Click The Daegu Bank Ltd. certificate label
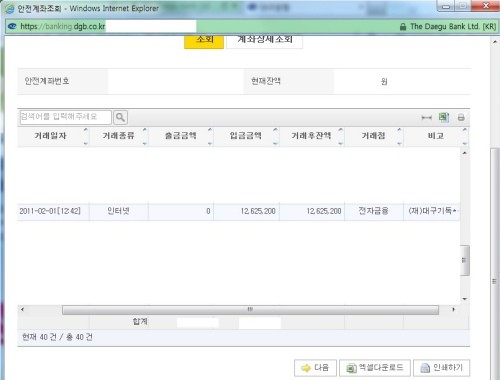The height and width of the screenshot is (380, 500). [453, 27]
